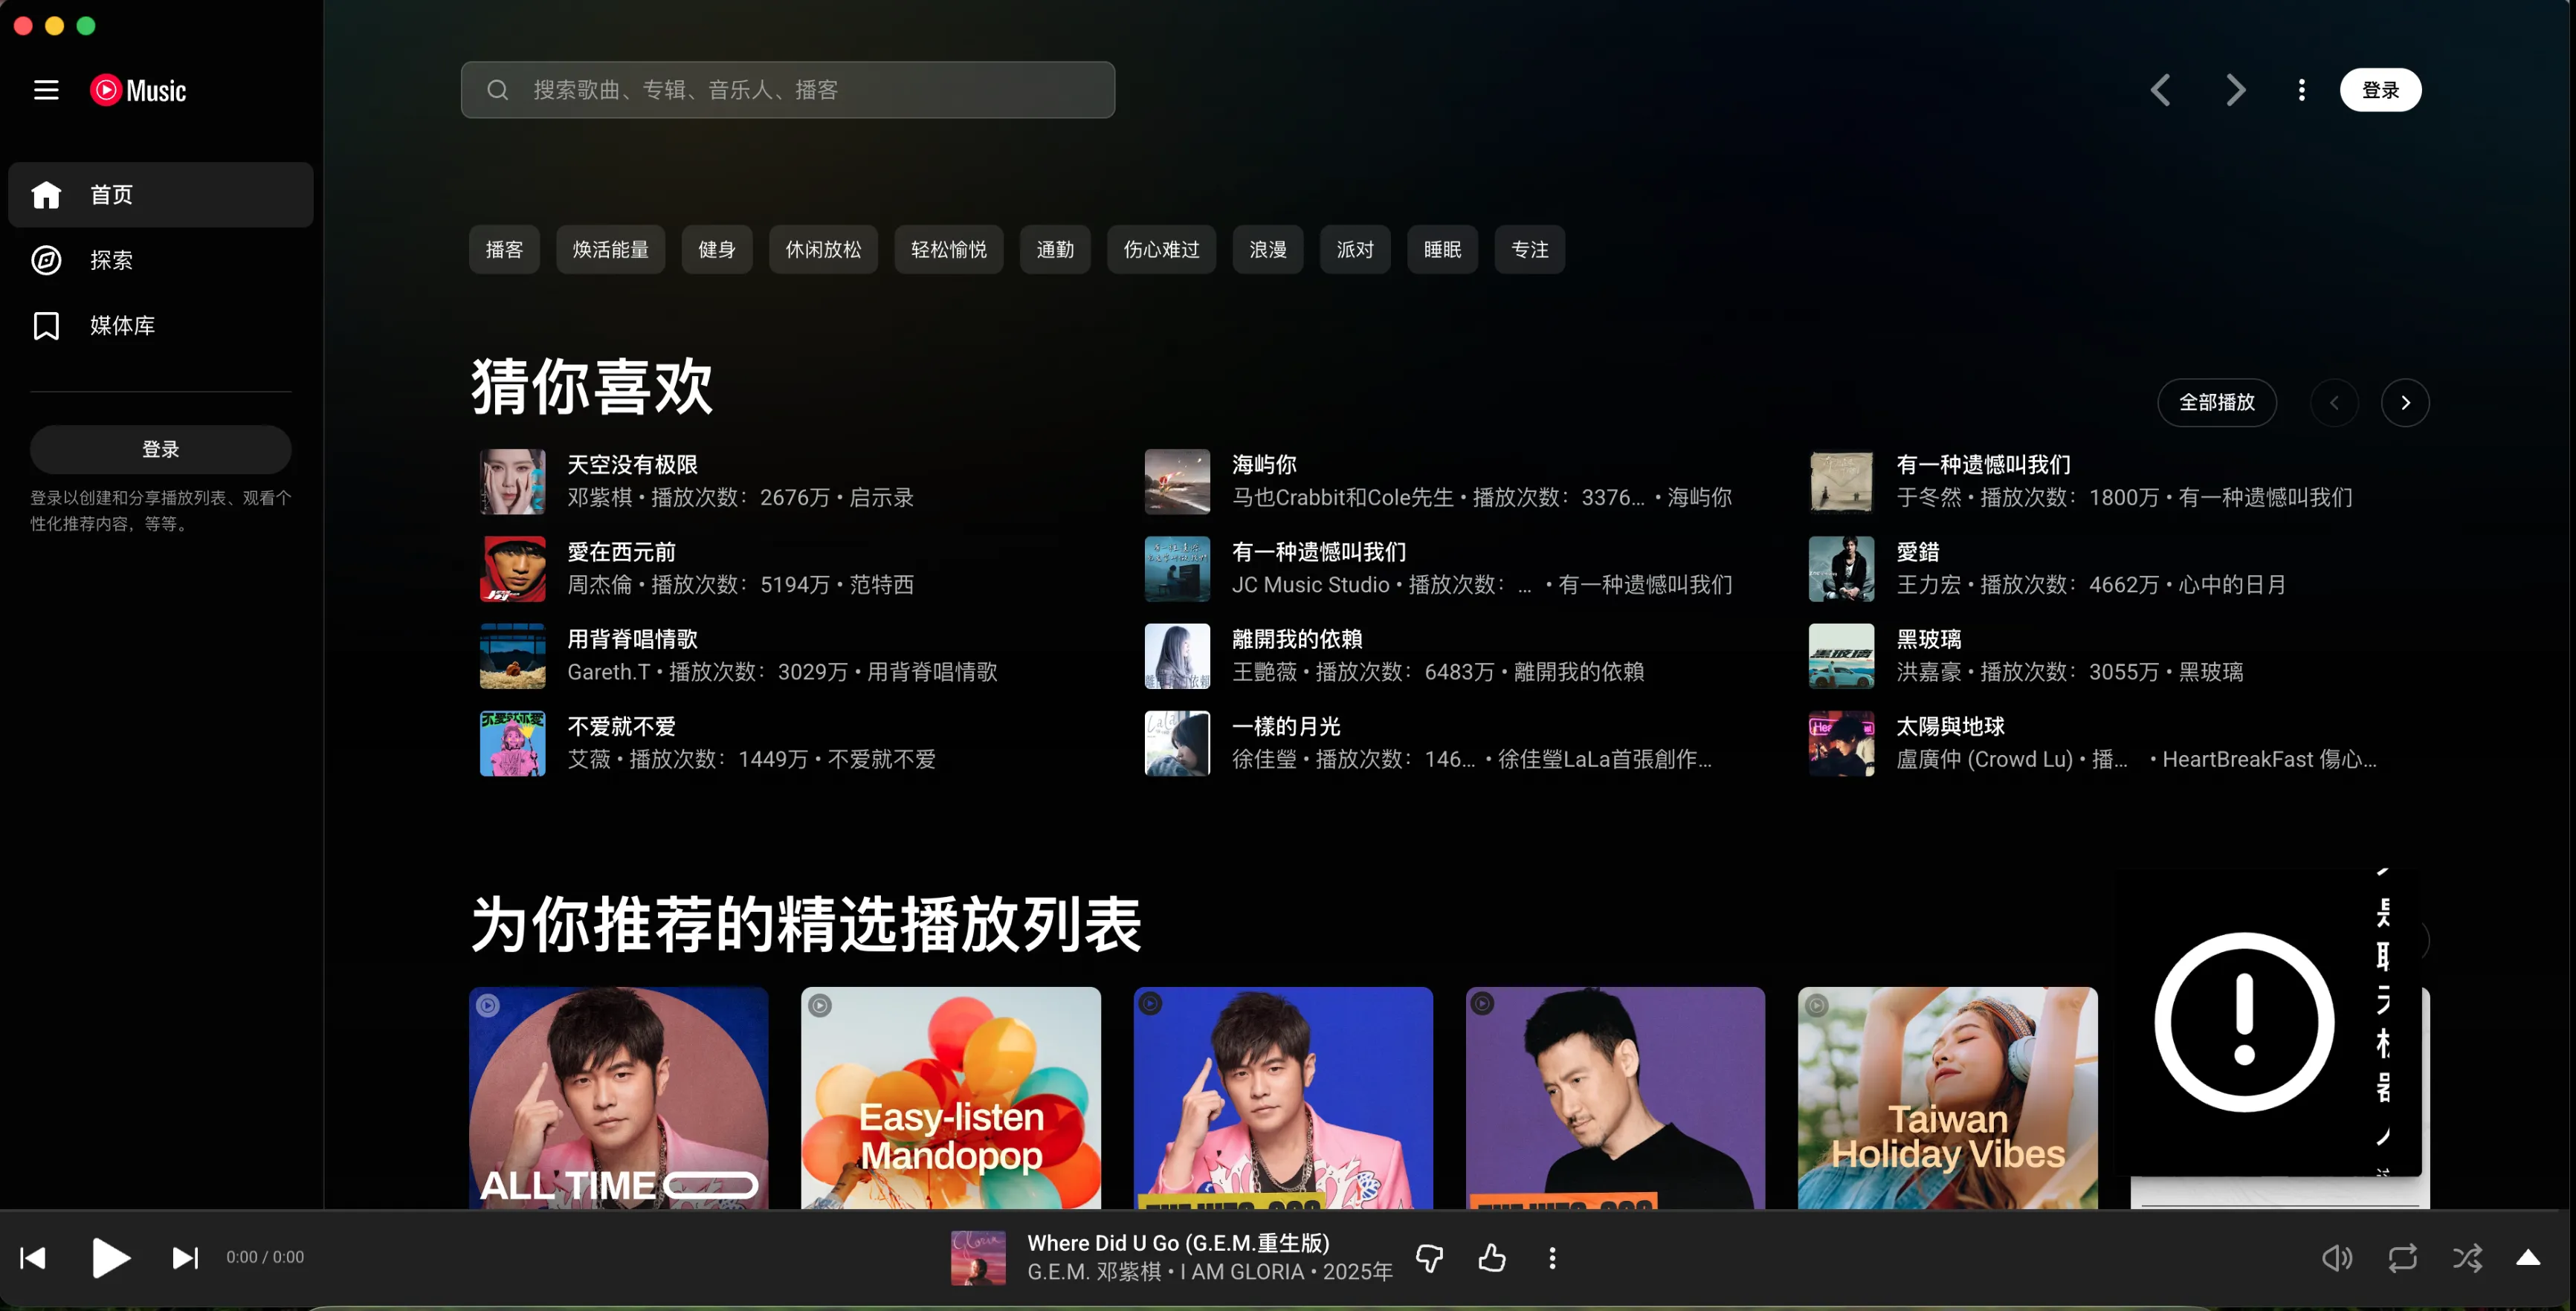Image resolution: width=2576 pixels, height=1311 pixels.
Task: Skip to the next track
Action: 185,1257
